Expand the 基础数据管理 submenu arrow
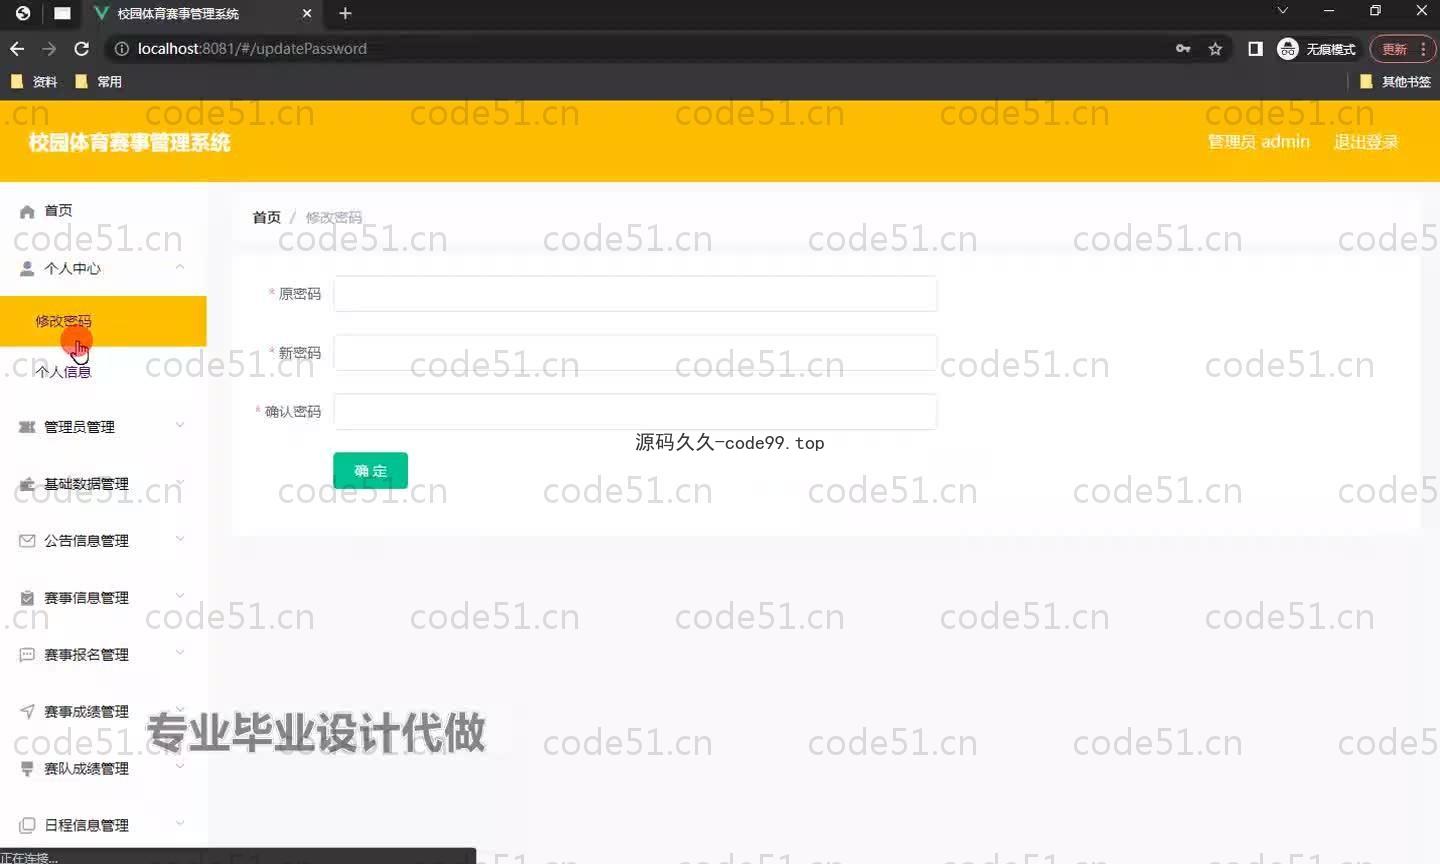The height and width of the screenshot is (864, 1440). click(x=180, y=482)
